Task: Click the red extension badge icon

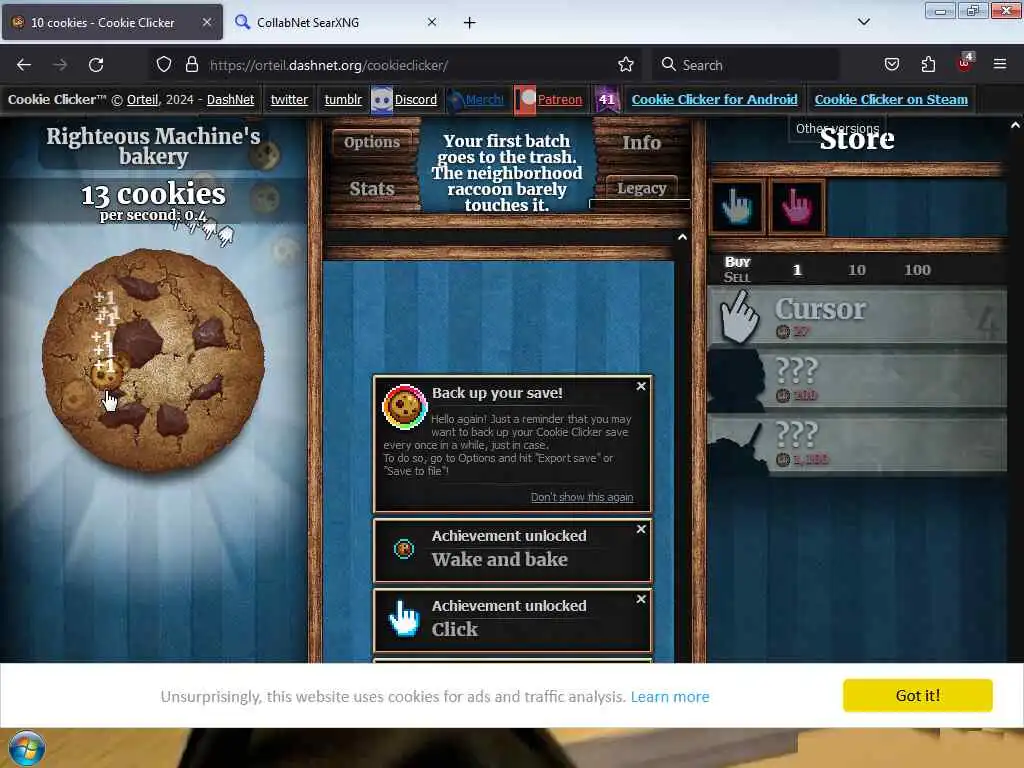Action: (964, 63)
